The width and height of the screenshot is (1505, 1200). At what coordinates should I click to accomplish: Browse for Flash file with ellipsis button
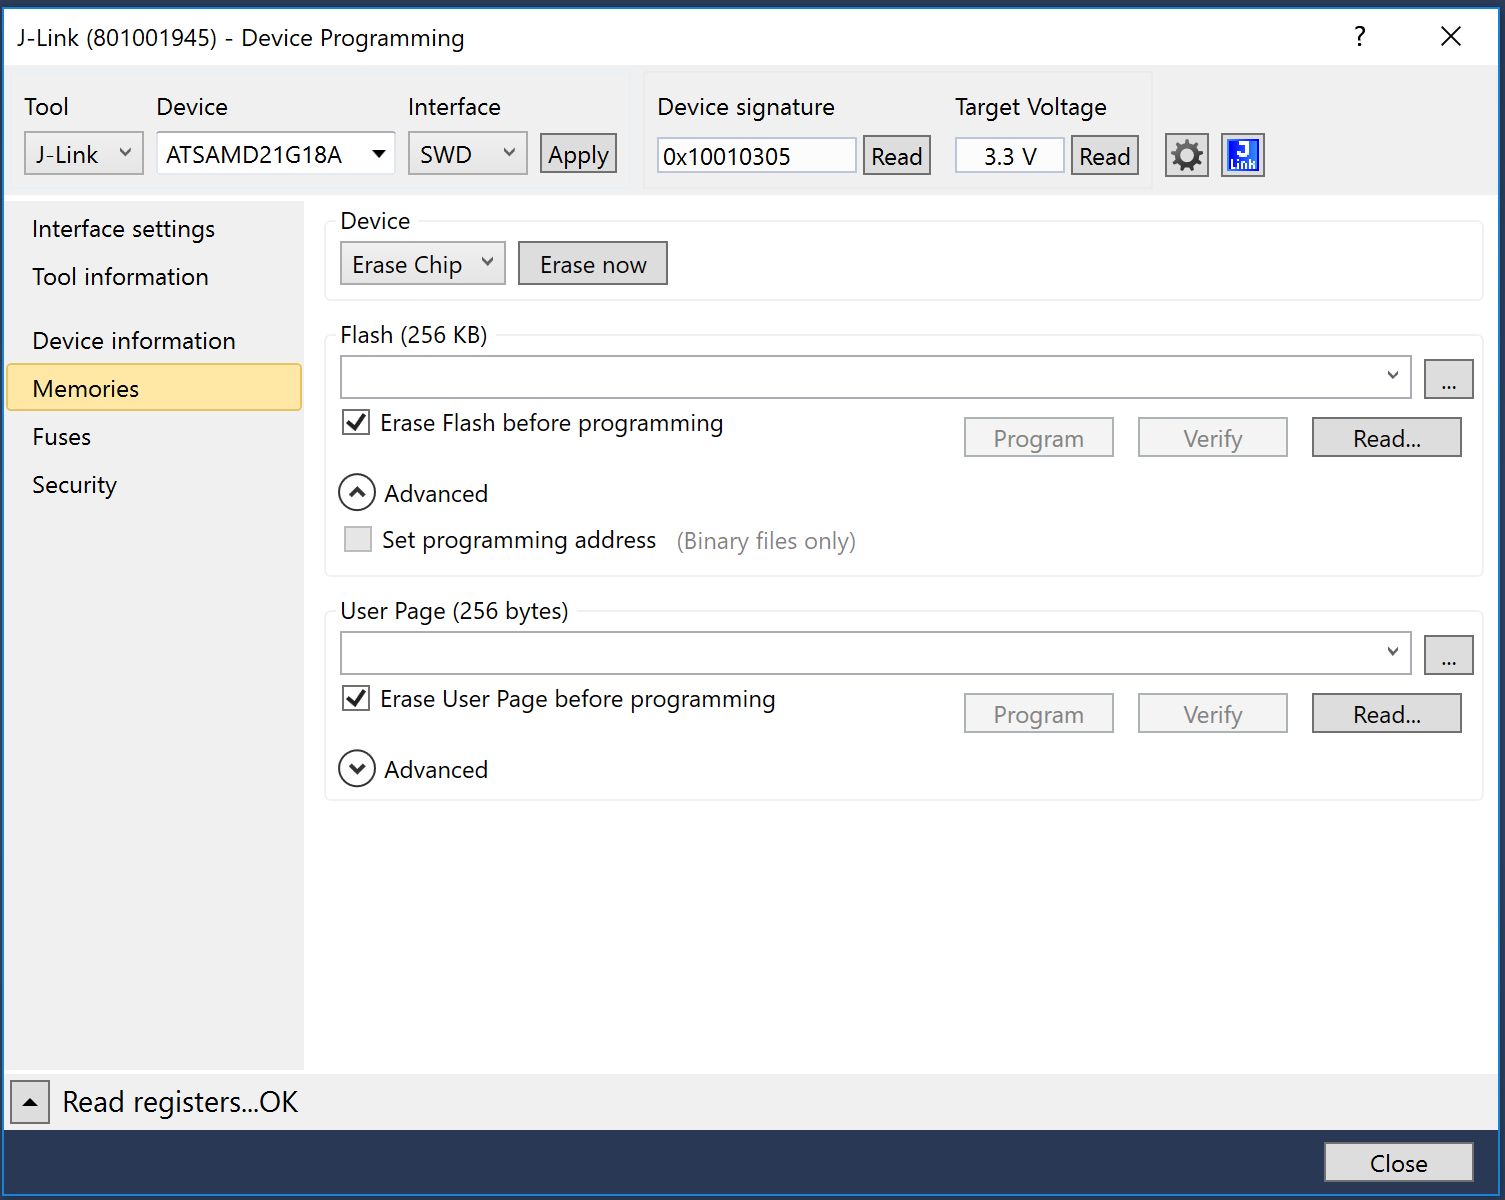[1448, 379]
